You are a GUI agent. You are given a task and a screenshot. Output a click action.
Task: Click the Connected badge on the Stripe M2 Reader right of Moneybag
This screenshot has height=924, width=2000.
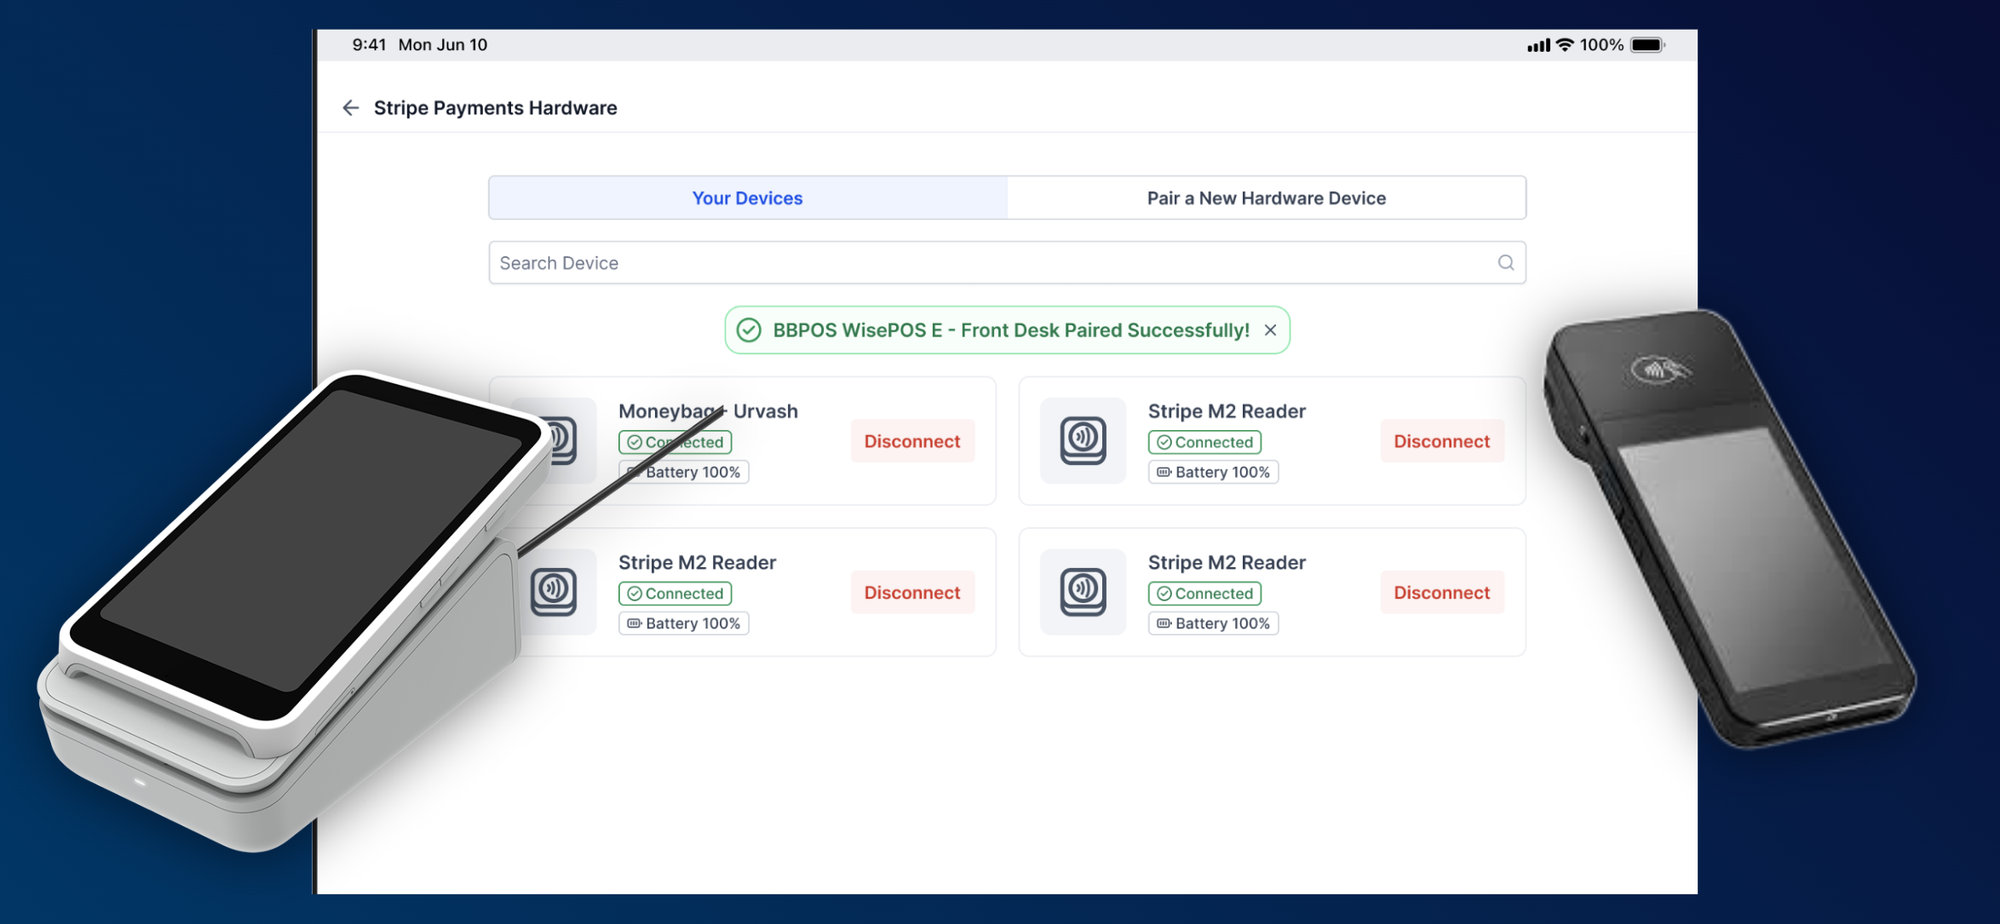(1205, 442)
